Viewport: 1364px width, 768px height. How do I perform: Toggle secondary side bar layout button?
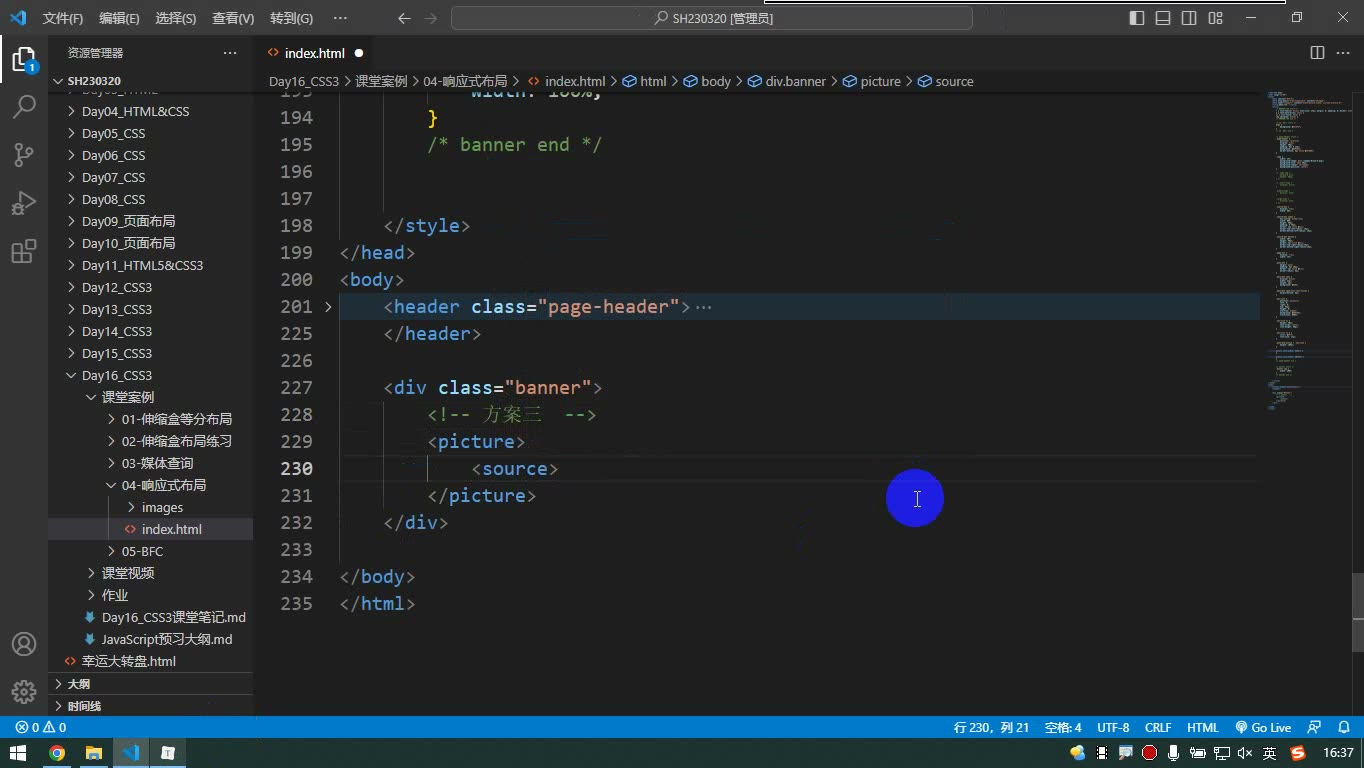coord(1189,18)
